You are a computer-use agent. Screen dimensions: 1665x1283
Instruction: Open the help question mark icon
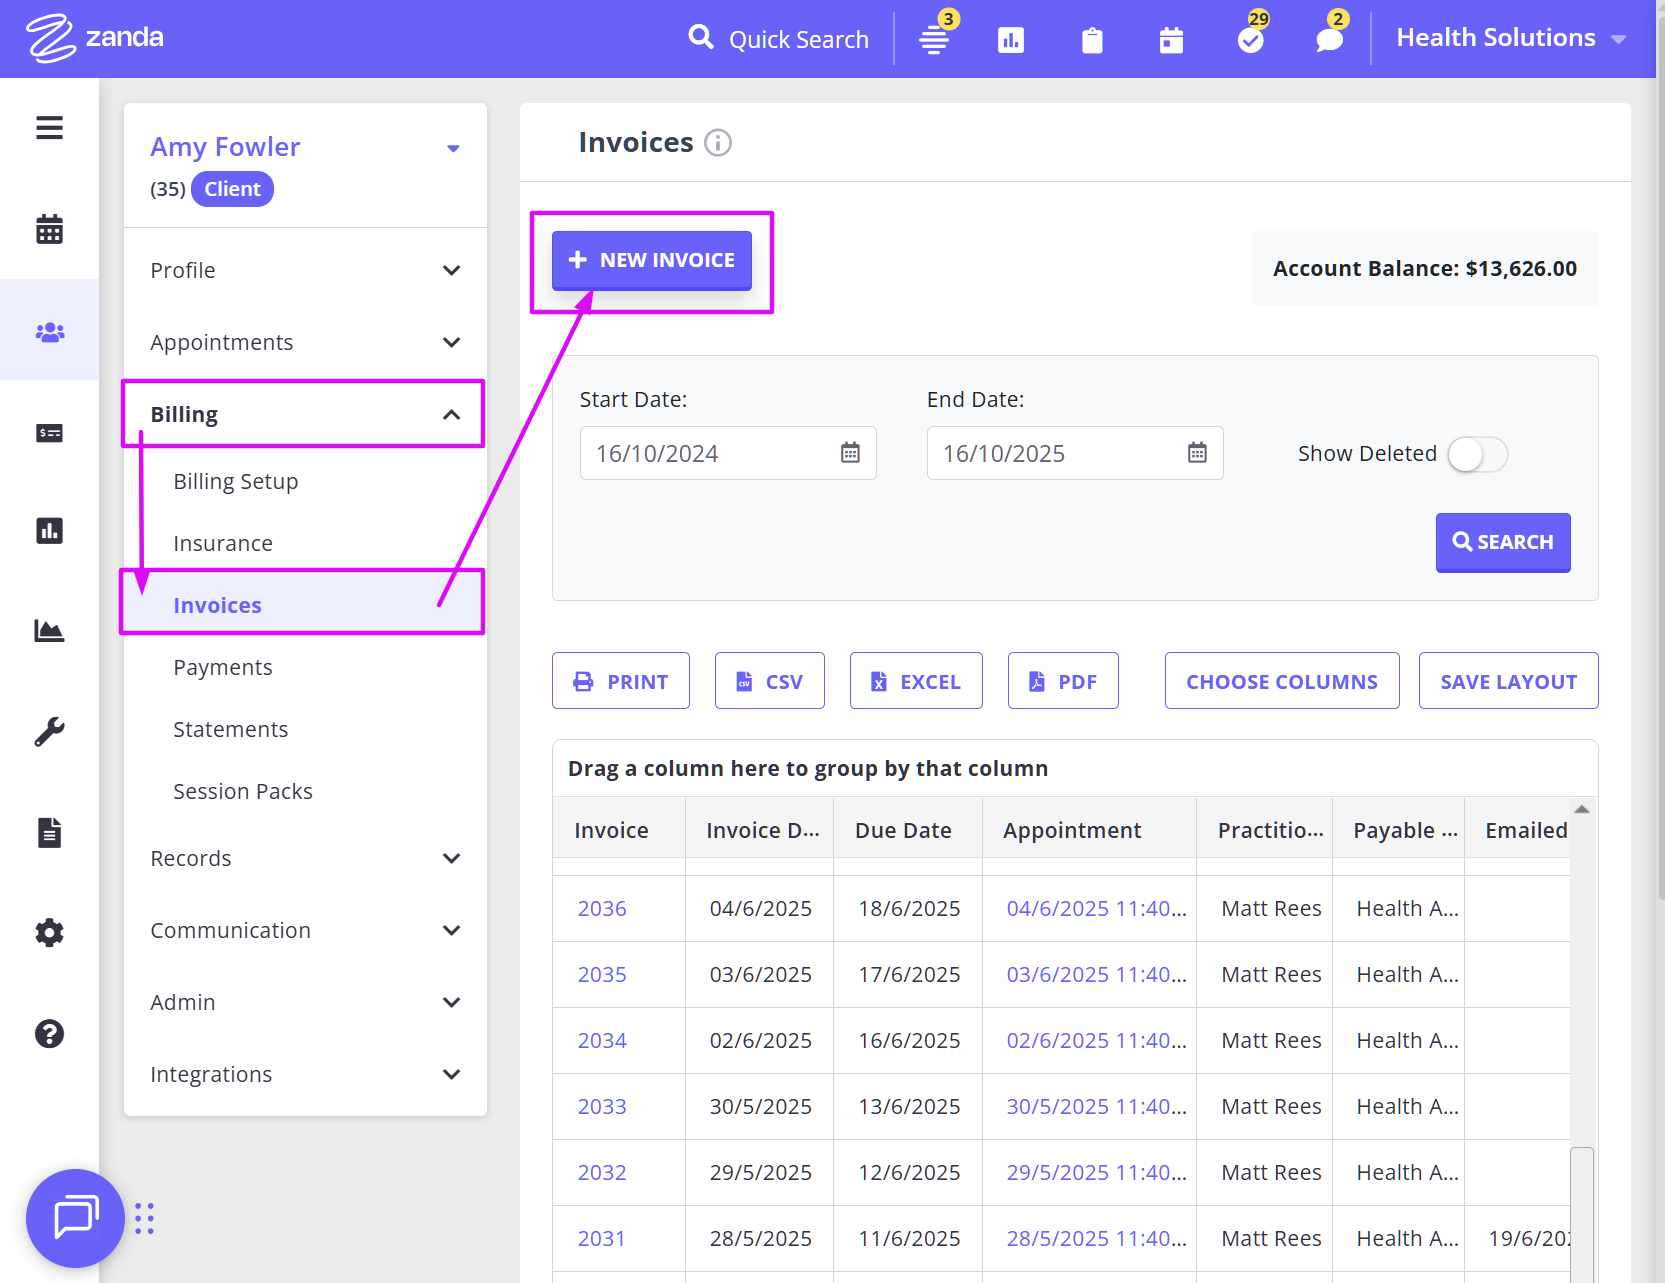(x=49, y=1034)
